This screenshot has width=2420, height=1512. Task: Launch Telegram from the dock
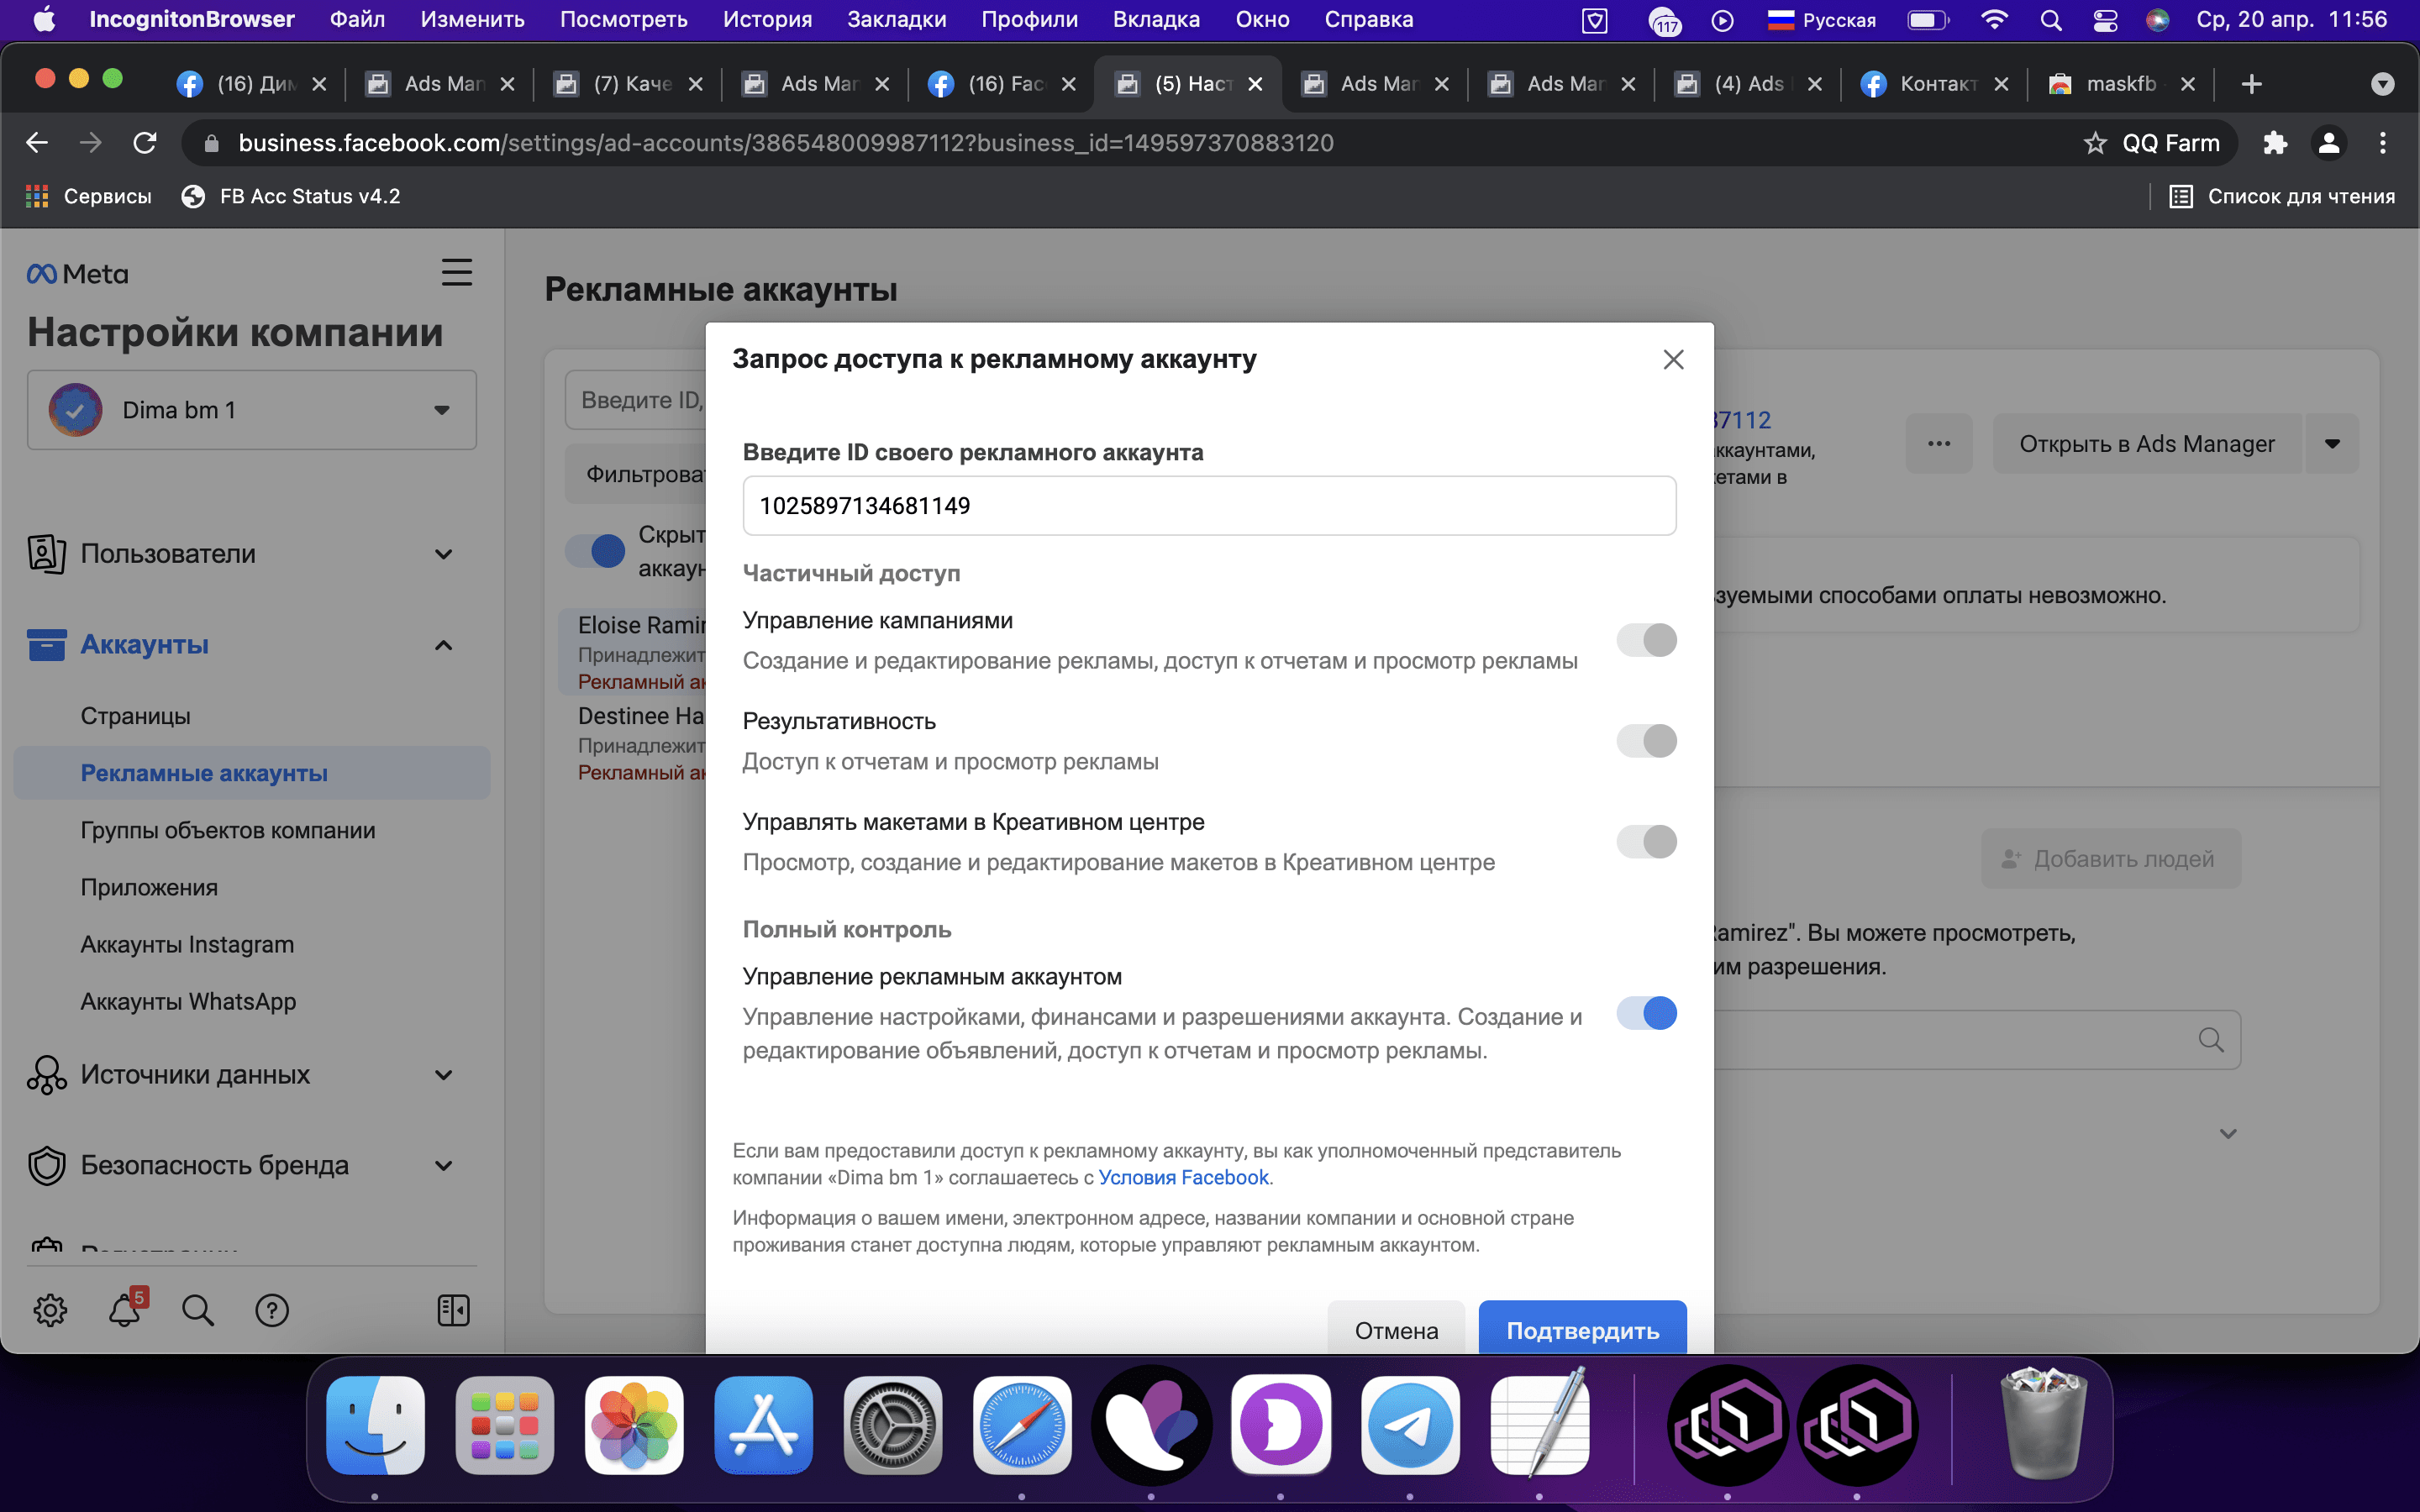[x=1410, y=1425]
